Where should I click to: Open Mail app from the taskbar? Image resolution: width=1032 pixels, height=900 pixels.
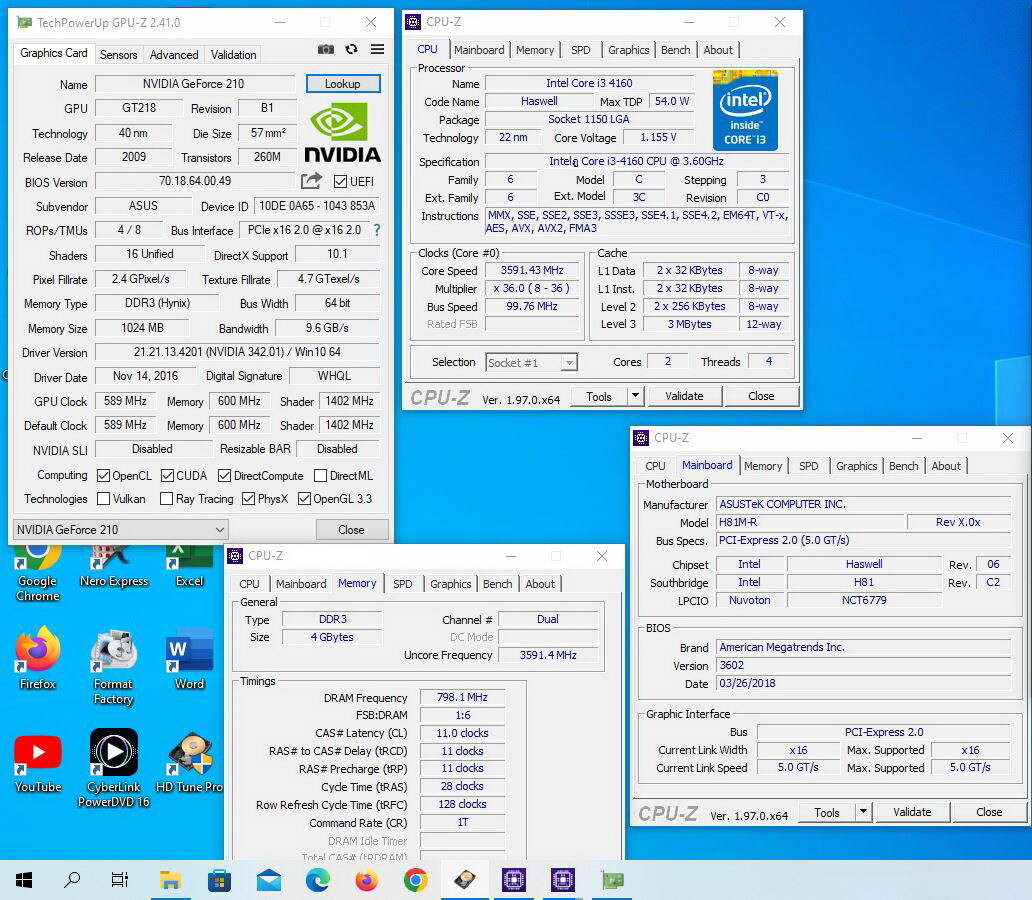pyautogui.click(x=269, y=880)
